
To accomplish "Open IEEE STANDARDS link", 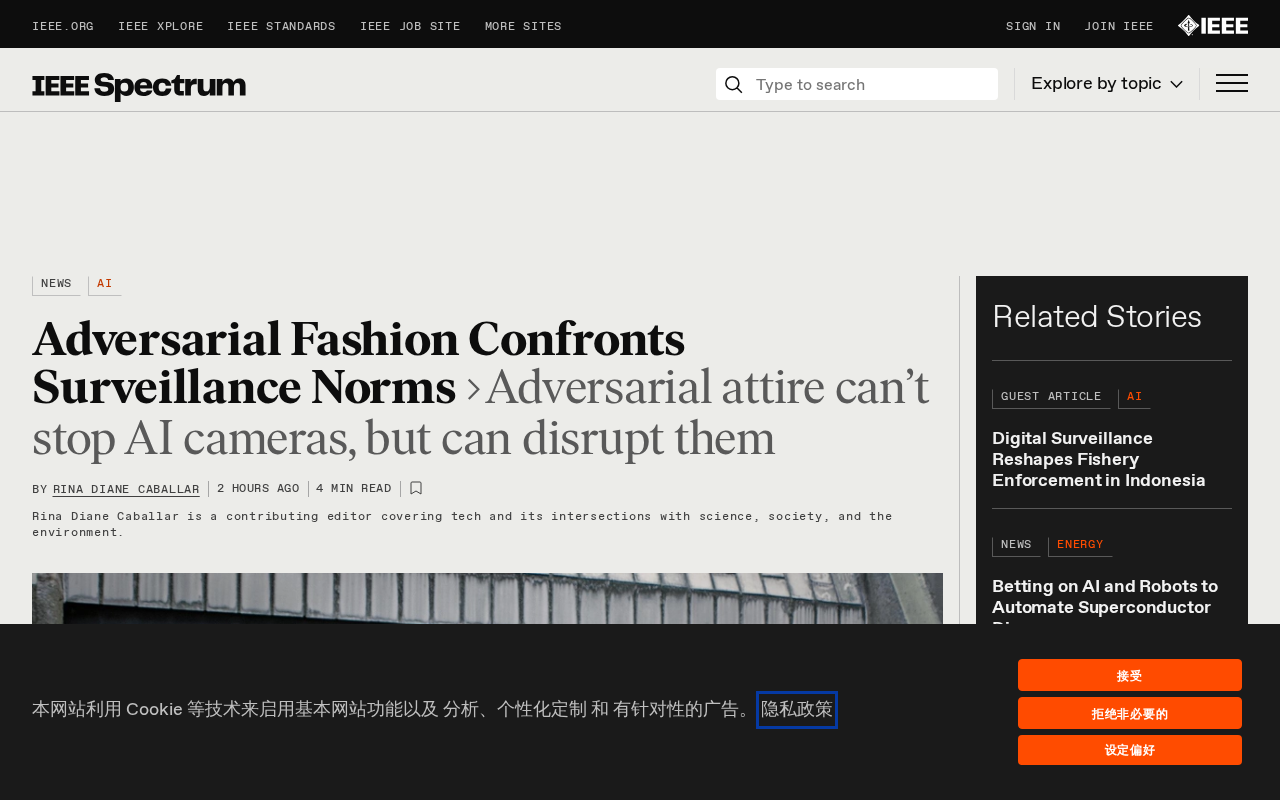I will coord(281,27).
